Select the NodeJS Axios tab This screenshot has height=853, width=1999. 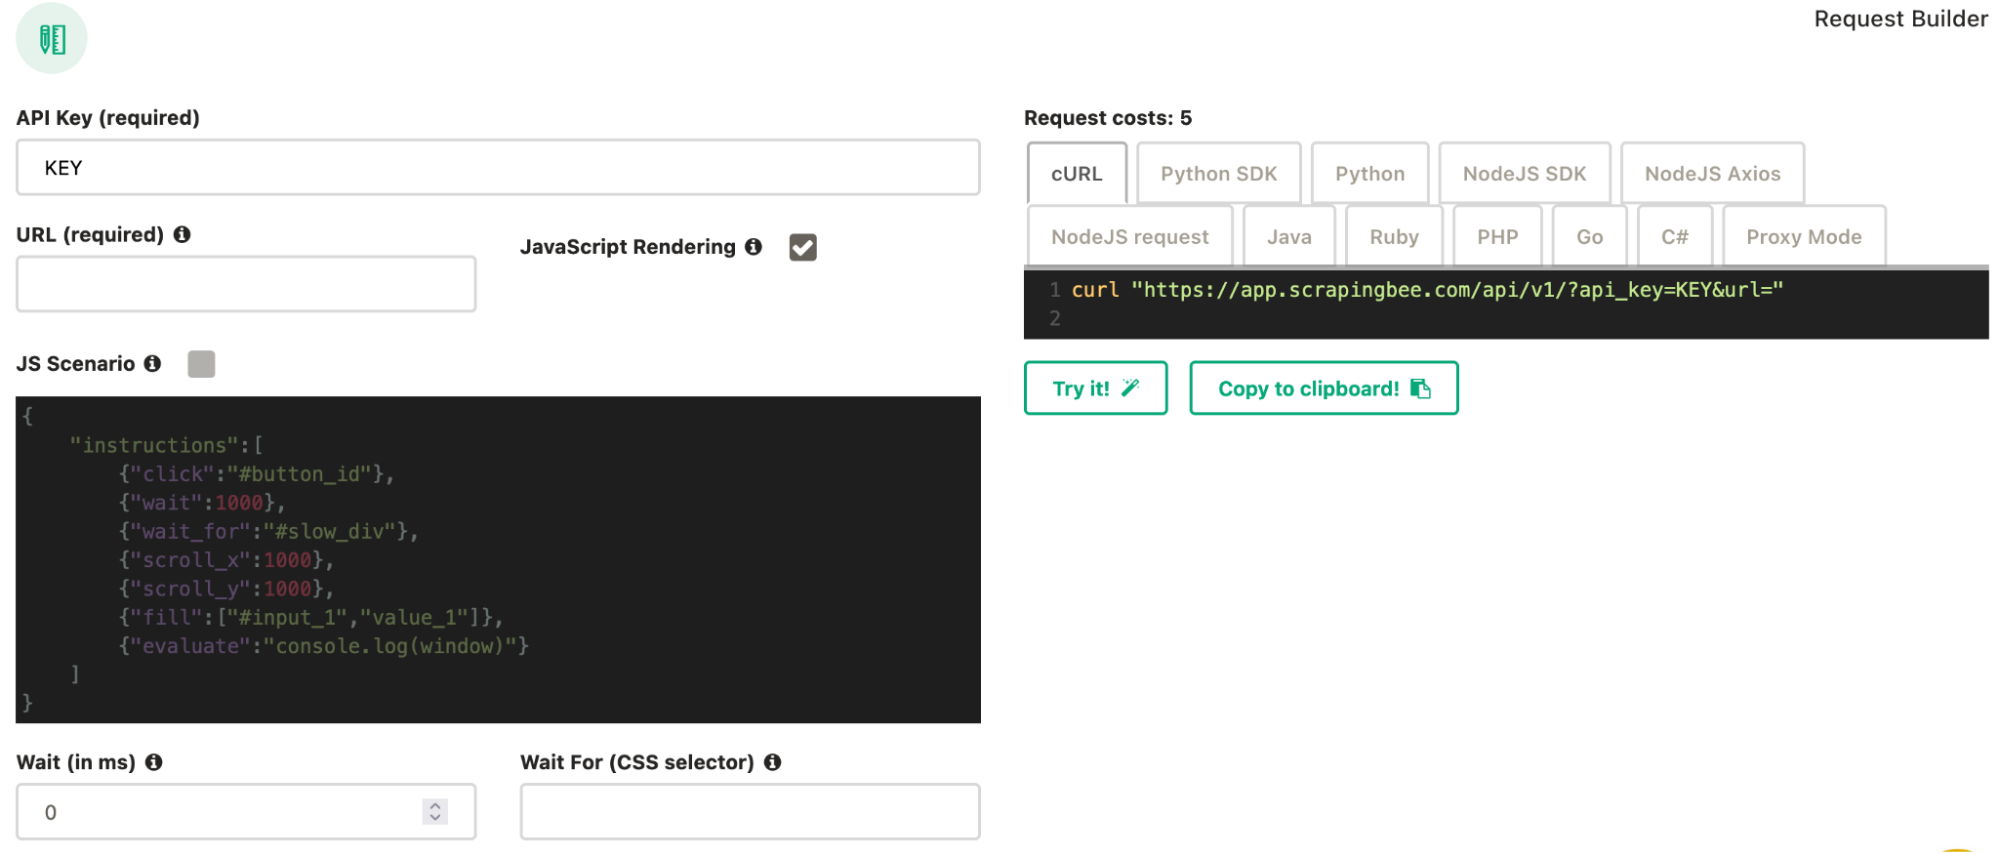tap(1712, 174)
